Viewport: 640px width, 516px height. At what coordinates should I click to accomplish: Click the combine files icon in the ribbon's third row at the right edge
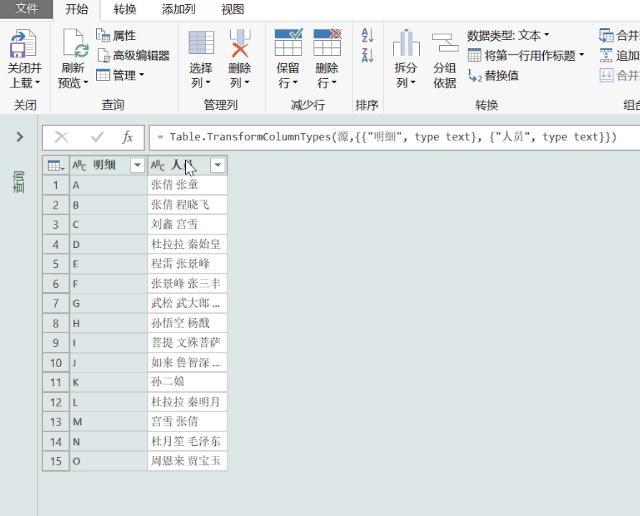coord(607,75)
